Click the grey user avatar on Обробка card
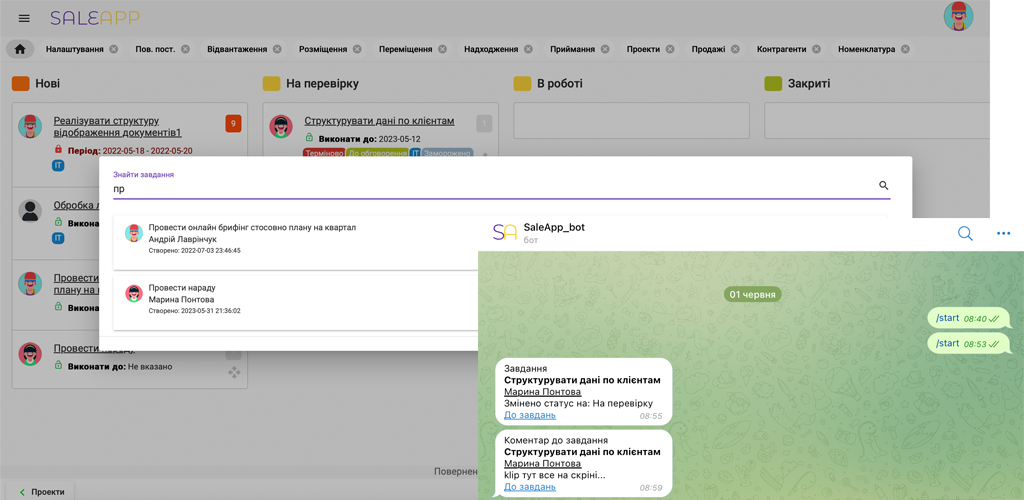Screen dimensions: 1024x500 (29, 211)
